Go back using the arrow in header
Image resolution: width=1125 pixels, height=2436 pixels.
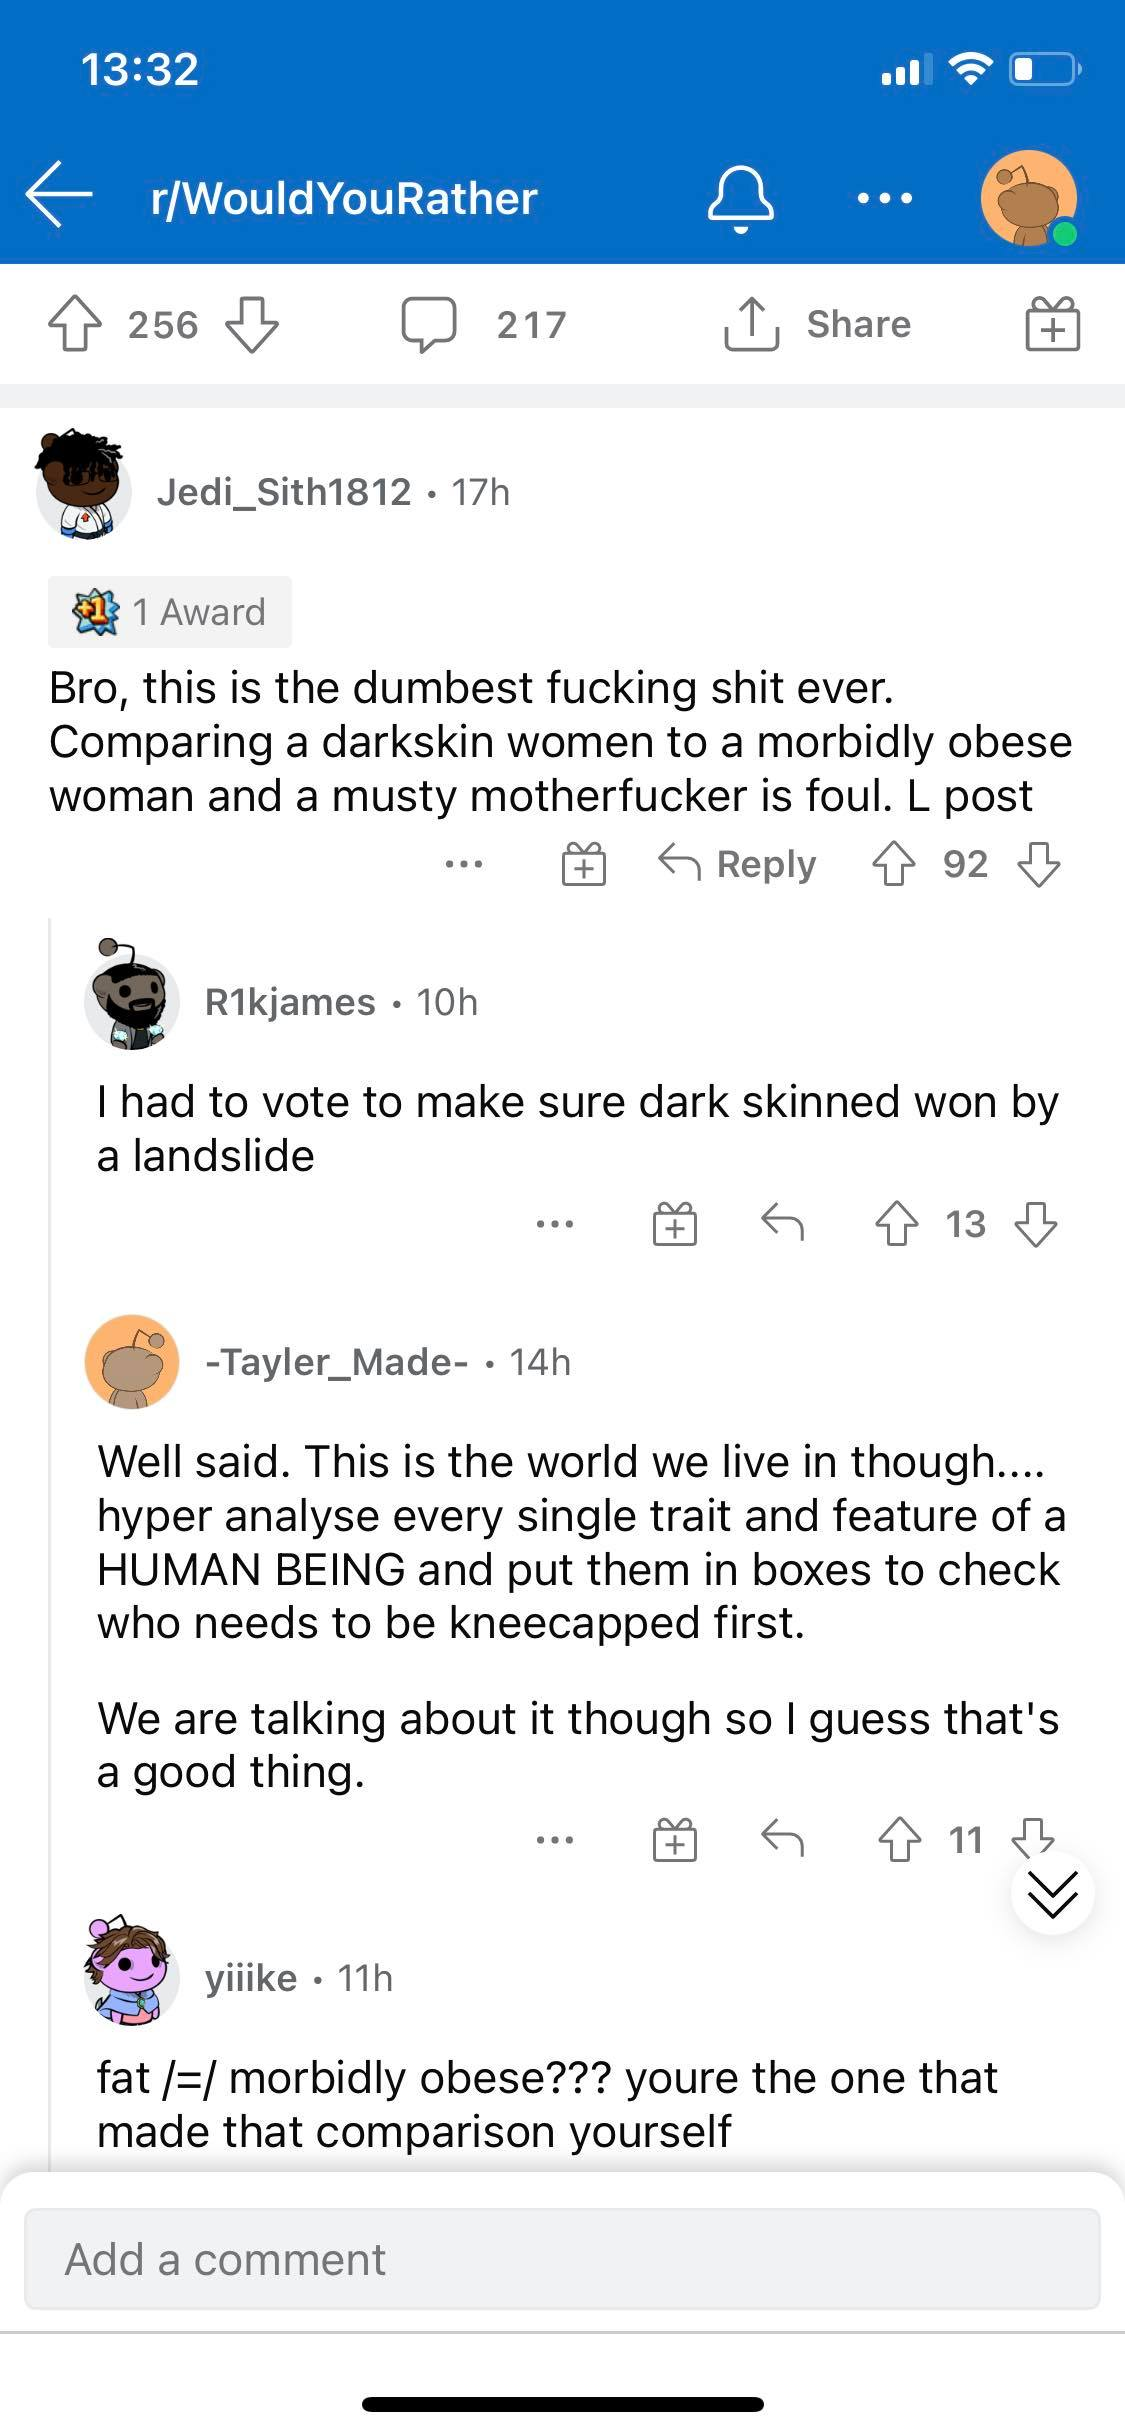pyautogui.click(x=59, y=195)
